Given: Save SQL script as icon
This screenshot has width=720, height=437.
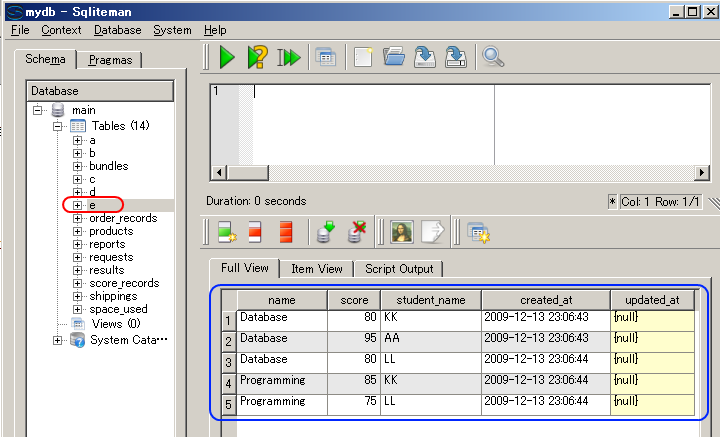Looking at the screenshot, I should 456,57.
